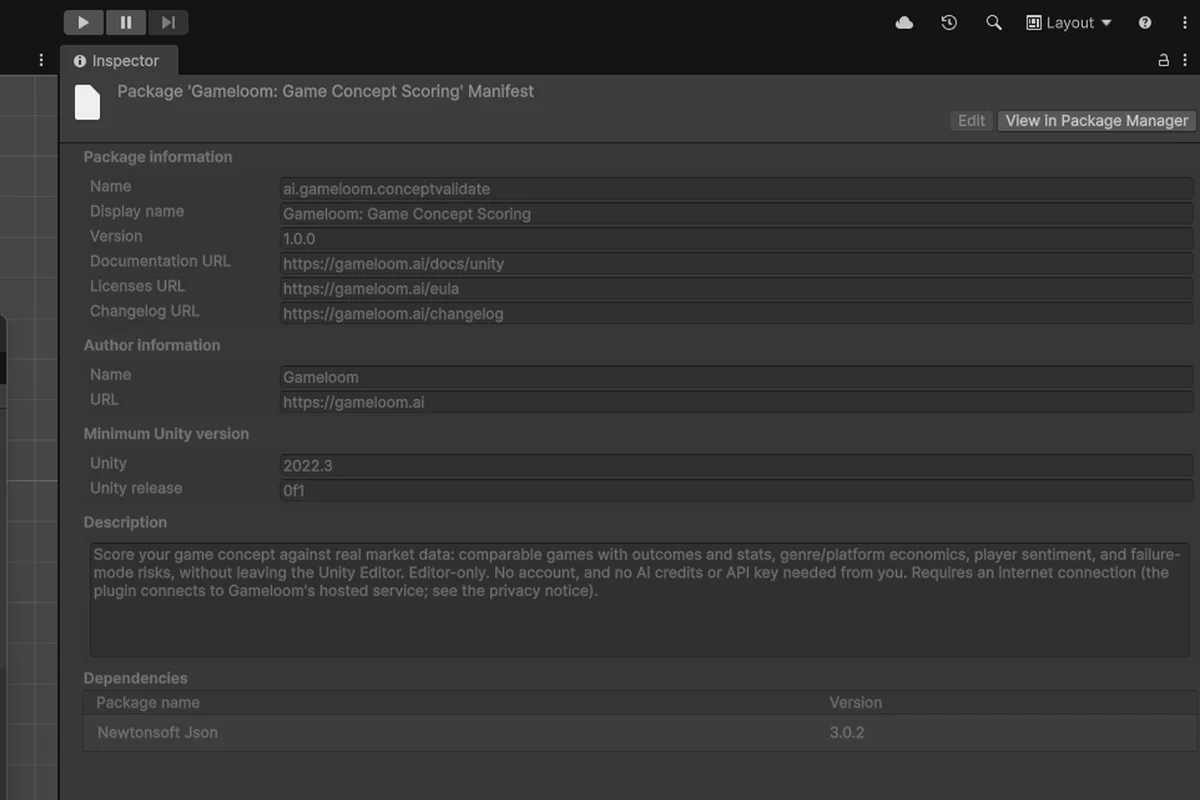This screenshot has width=1200, height=800.
Task: Open the top toolbar more options menu
Action: [x=1184, y=22]
